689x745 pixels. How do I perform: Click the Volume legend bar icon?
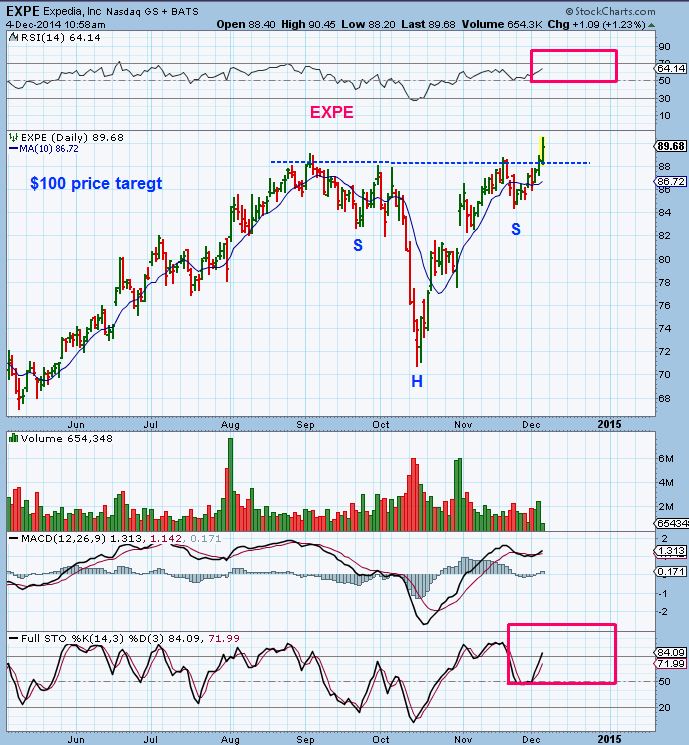(x=14, y=438)
